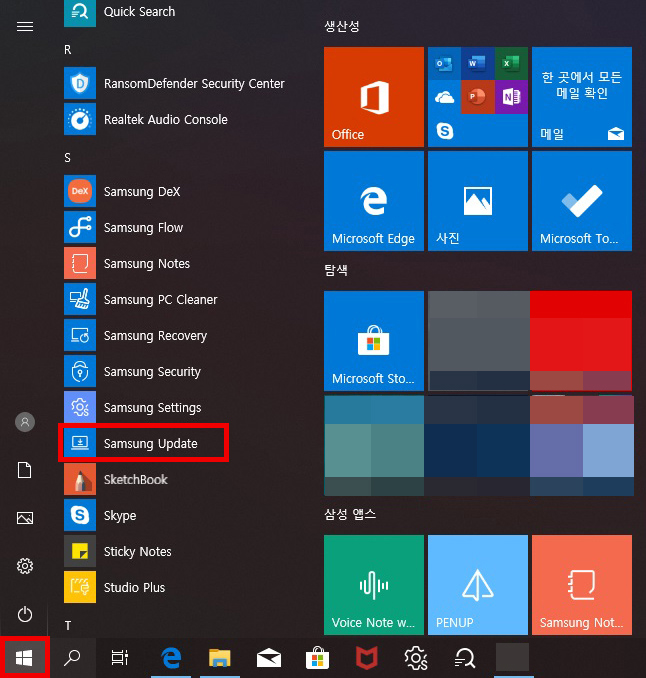This screenshot has height=678, width=646.
Task: Open Microsoft Store on taskbar
Action: click(x=317, y=658)
